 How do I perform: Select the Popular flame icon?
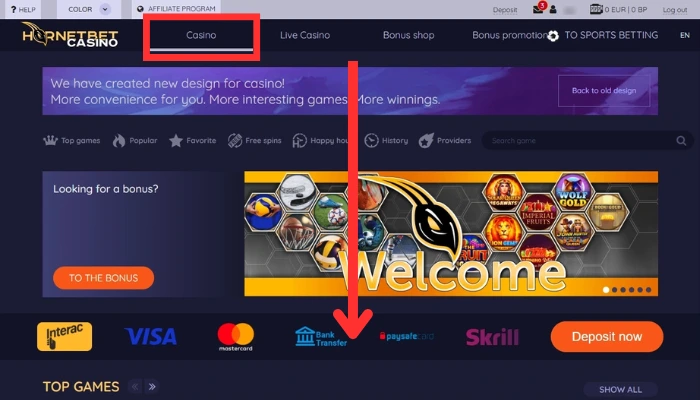(119, 141)
